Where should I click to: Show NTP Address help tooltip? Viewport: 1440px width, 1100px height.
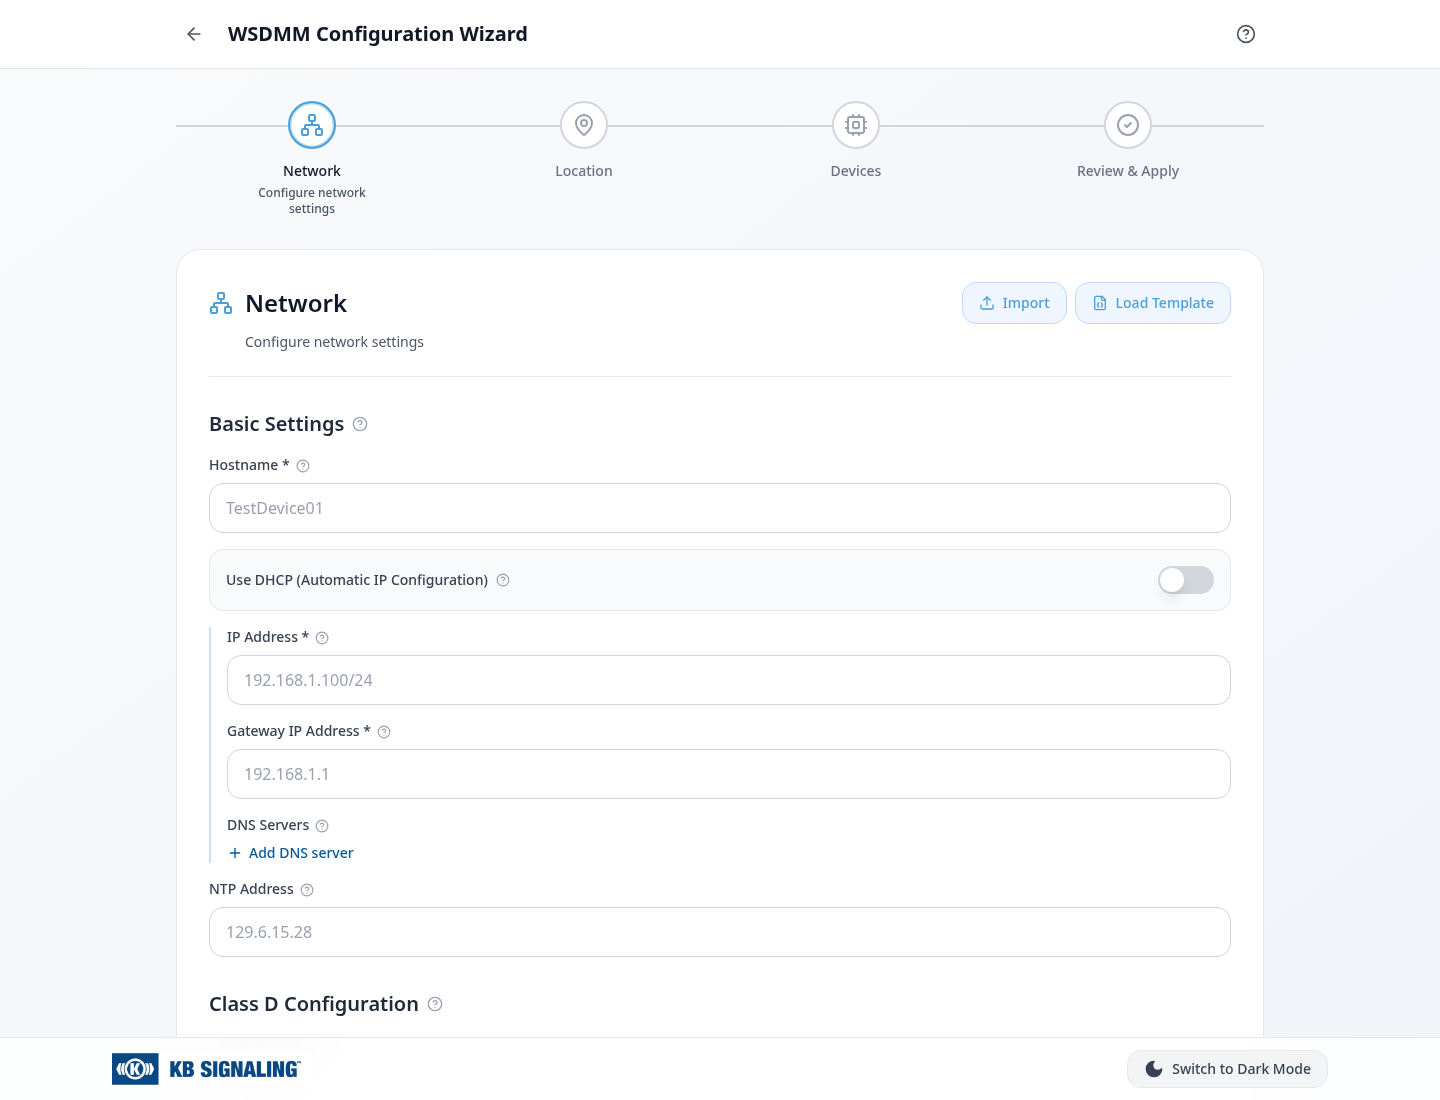[307, 890]
